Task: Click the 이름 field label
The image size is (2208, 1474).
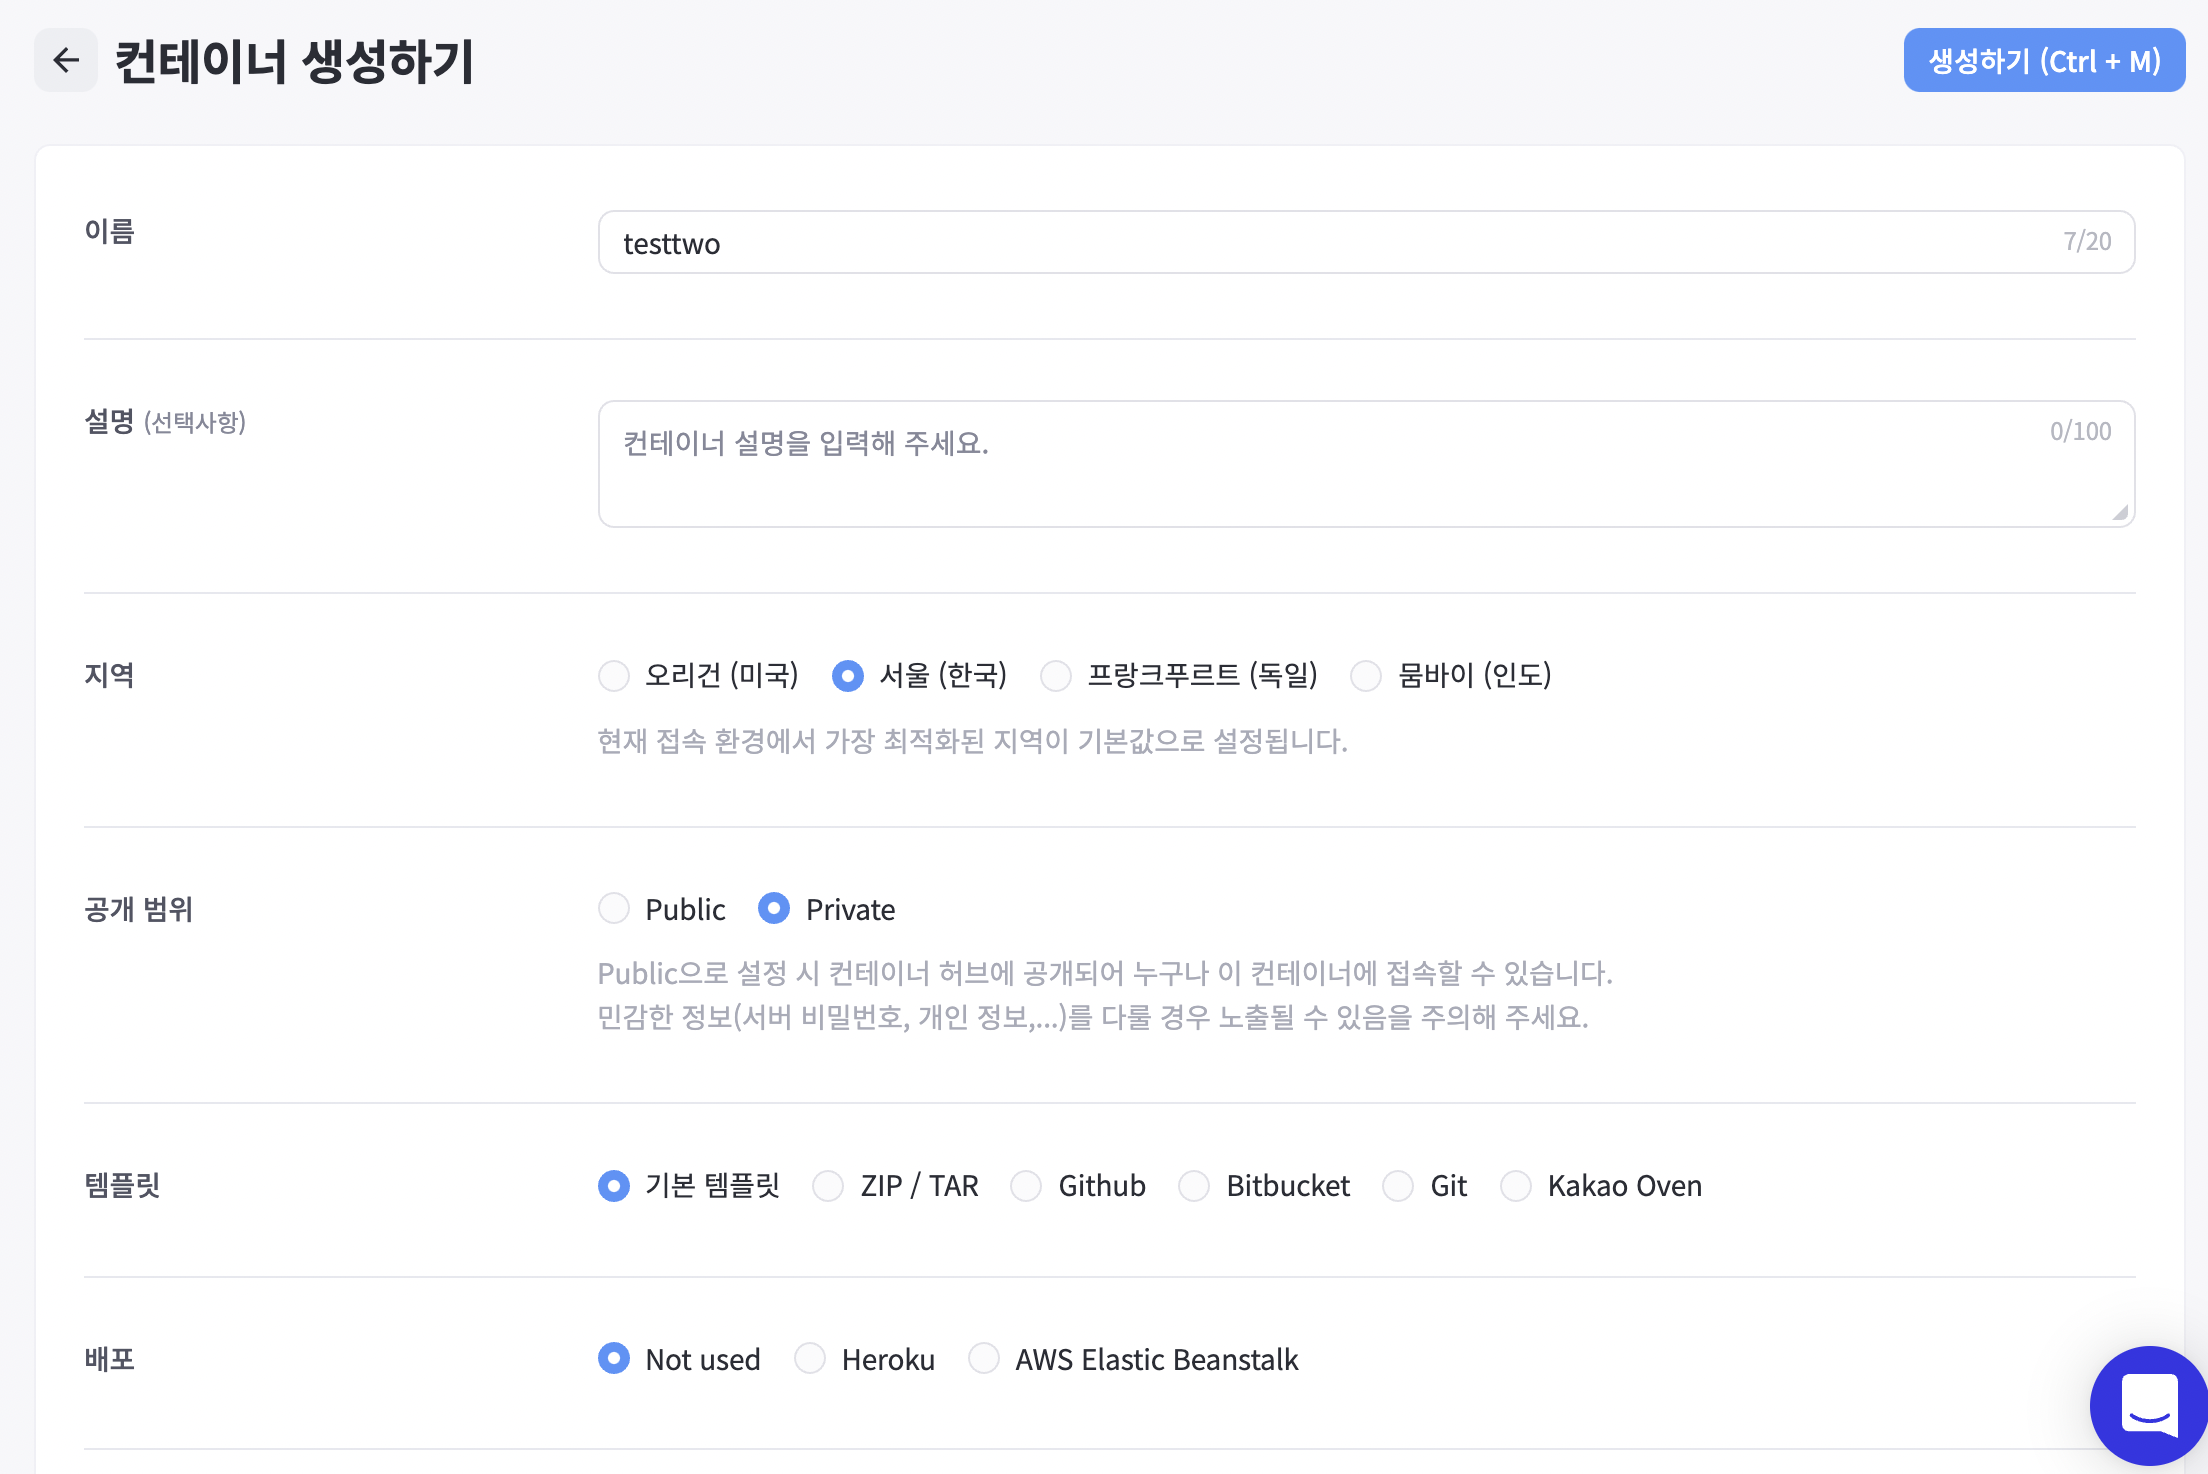Action: coord(109,231)
